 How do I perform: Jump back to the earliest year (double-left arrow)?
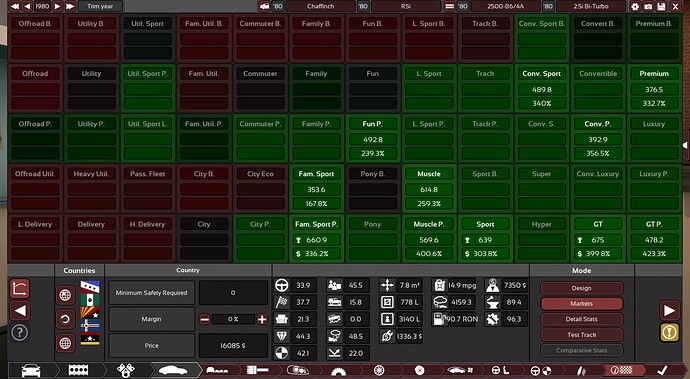pos(15,6)
